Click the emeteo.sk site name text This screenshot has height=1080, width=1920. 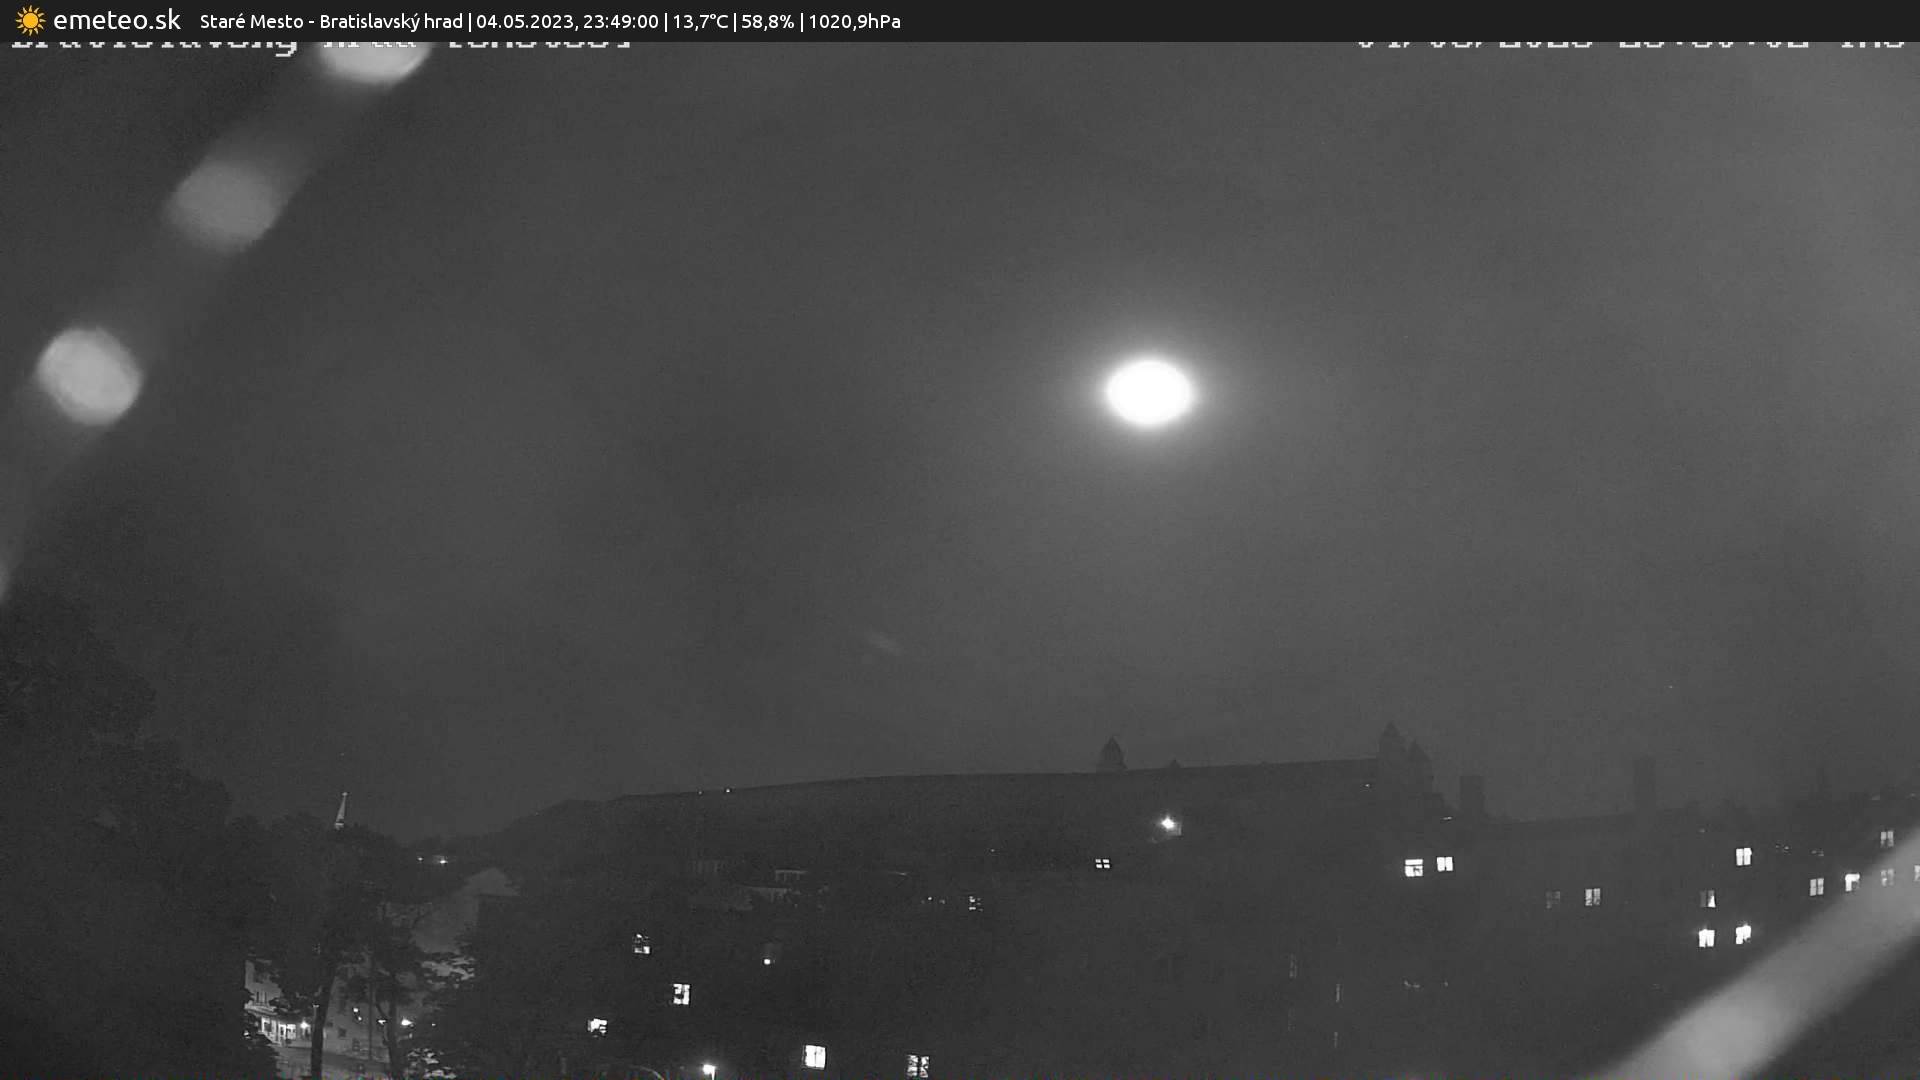[116, 21]
